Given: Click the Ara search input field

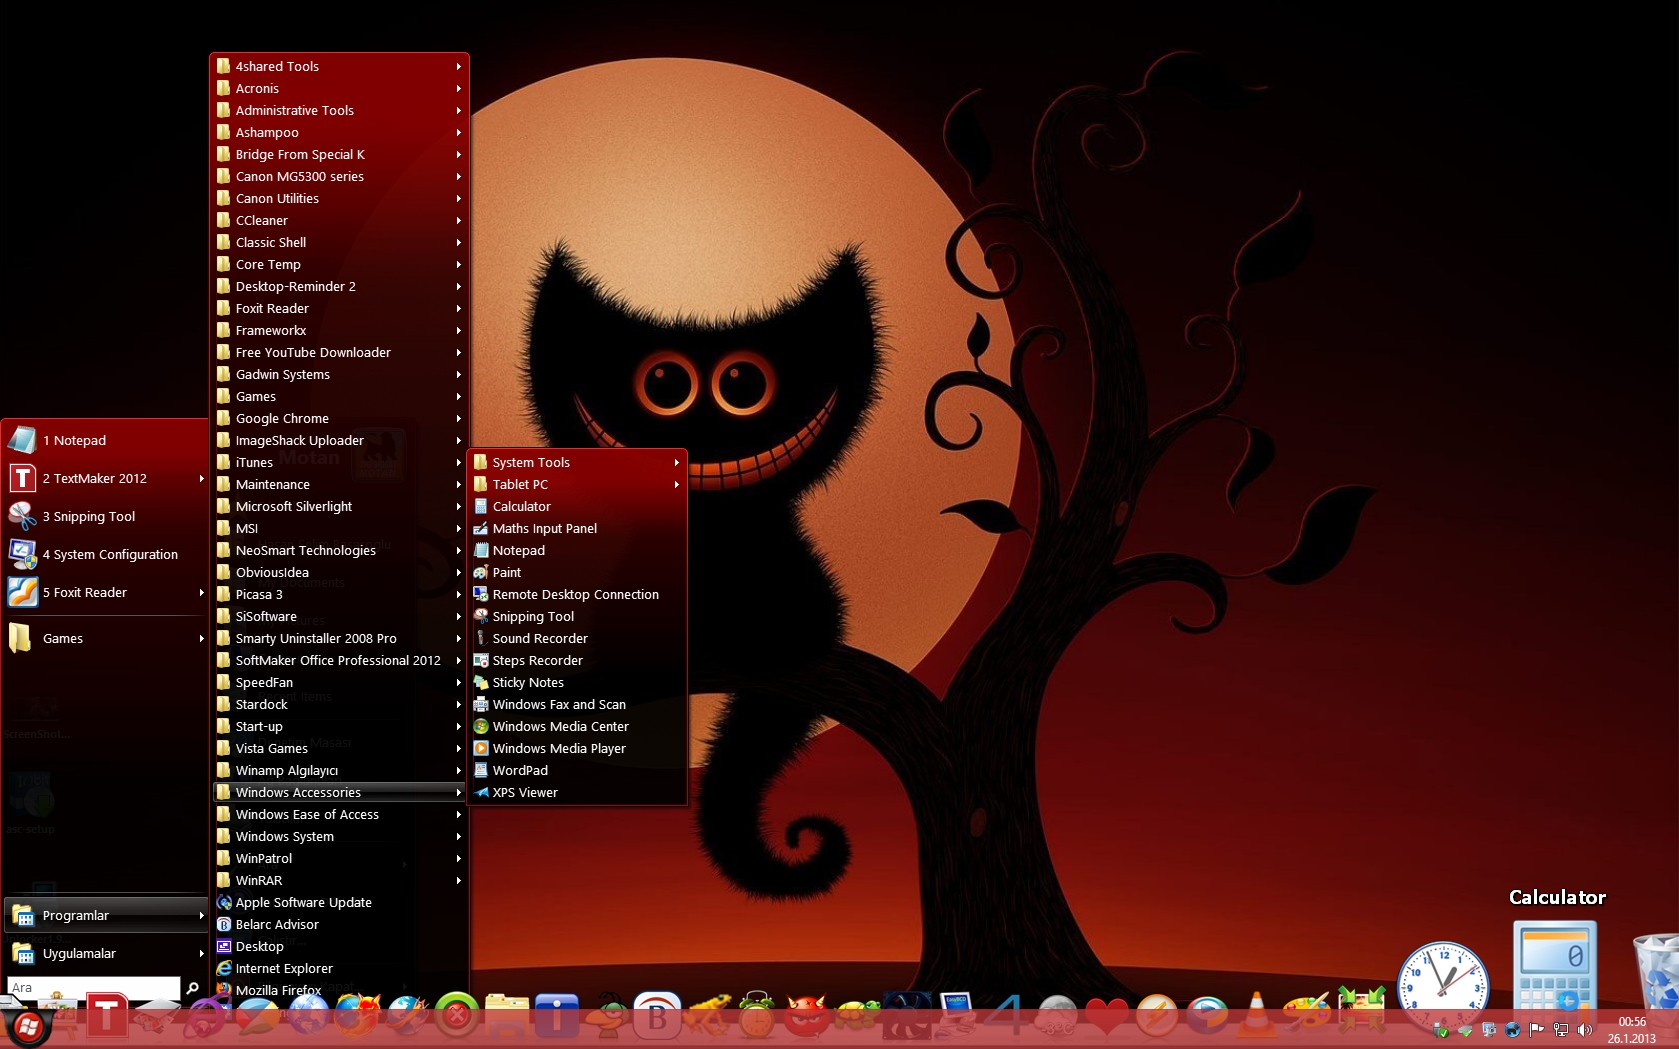Looking at the screenshot, I should coord(93,987).
